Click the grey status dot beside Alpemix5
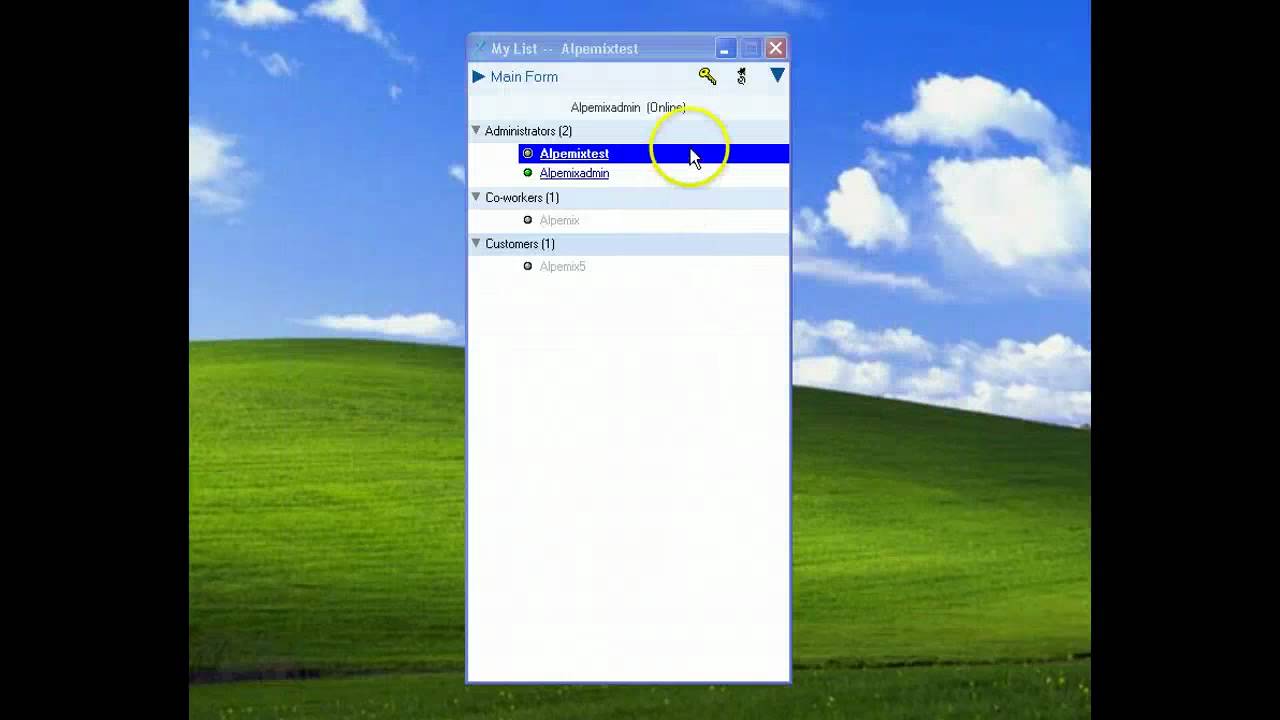The width and height of the screenshot is (1280, 720). tap(528, 266)
